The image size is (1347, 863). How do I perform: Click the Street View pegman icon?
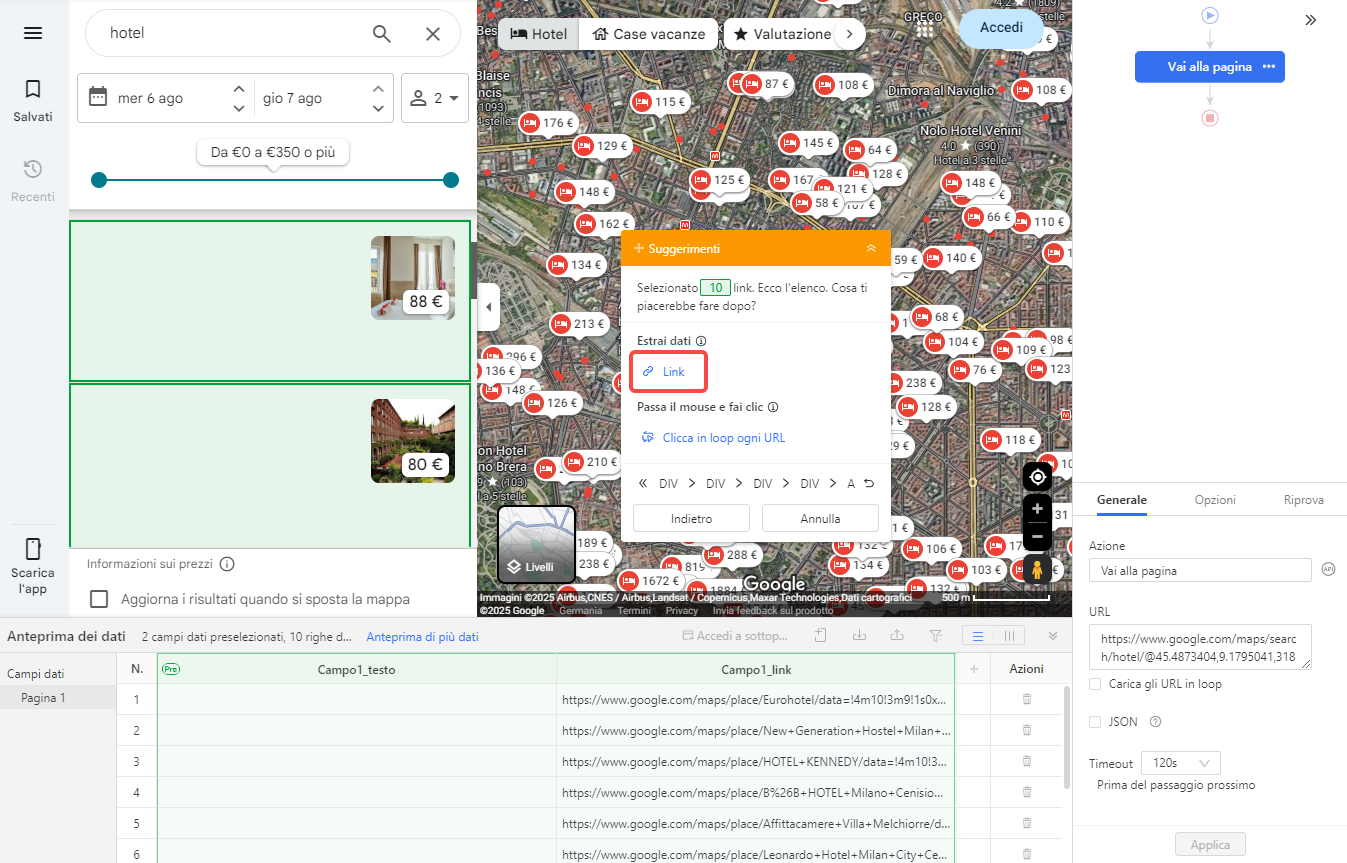pos(1037,569)
